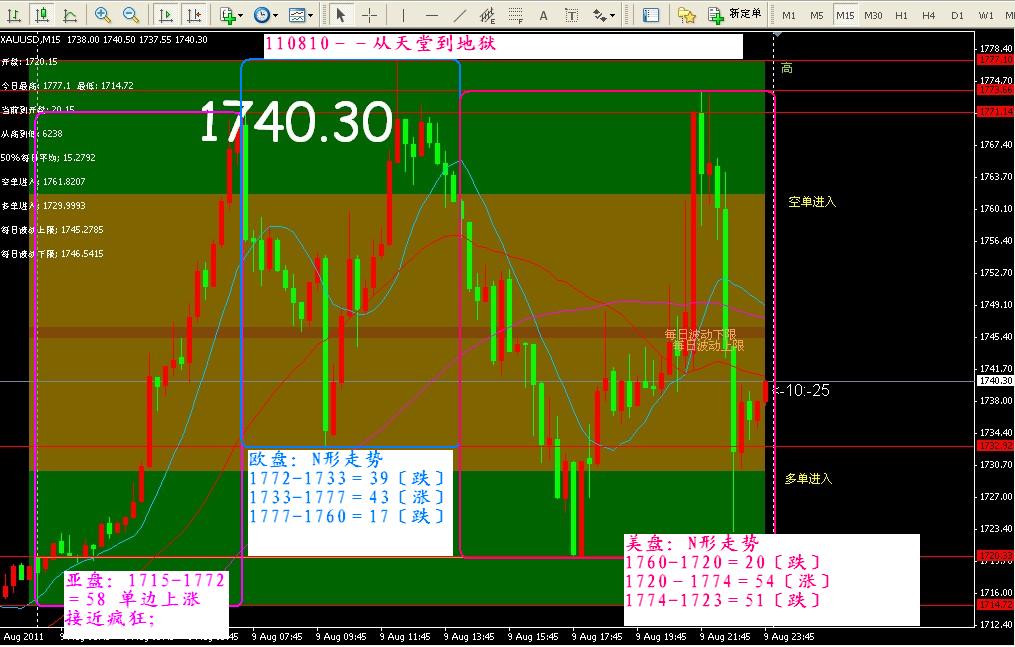Image resolution: width=1015 pixels, height=647 pixels.
Task: Toggle candlestick chart mode
Action: point(41,15)
